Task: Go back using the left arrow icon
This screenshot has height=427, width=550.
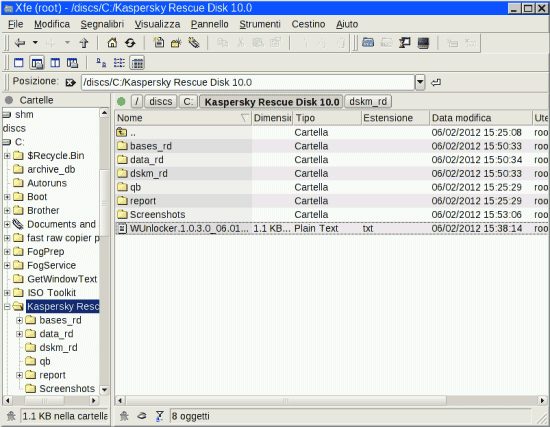Action: 20,43
